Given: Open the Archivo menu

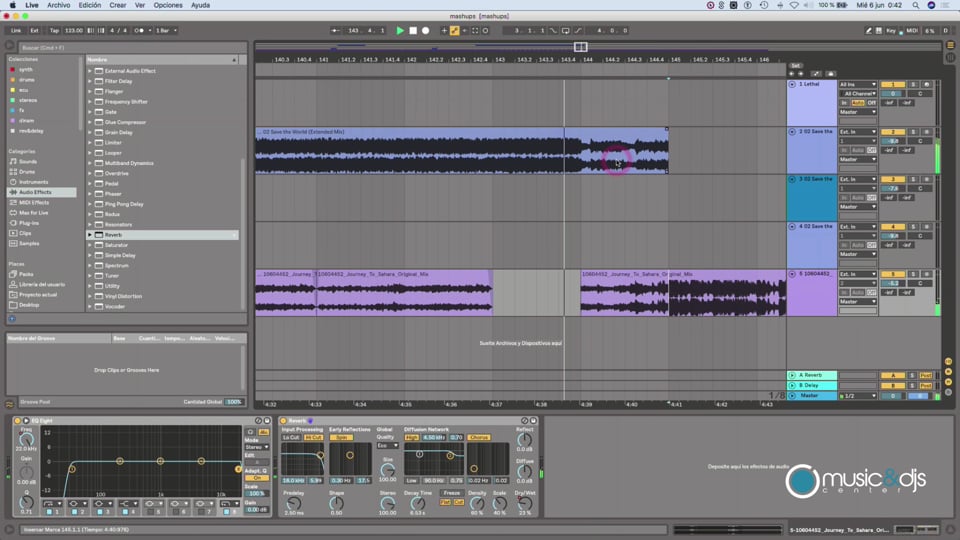Looking at the screenshot, I should point(59,5).
